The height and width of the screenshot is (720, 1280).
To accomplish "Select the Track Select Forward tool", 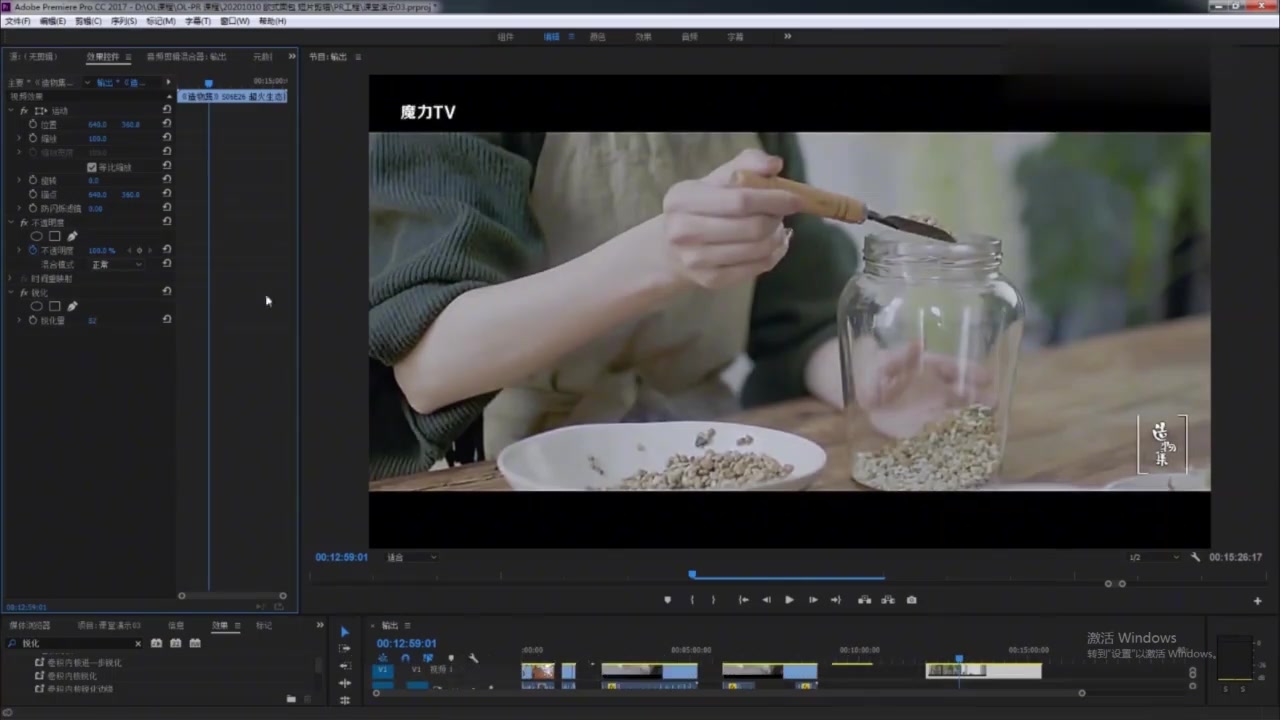I will (x=345, y=649).
